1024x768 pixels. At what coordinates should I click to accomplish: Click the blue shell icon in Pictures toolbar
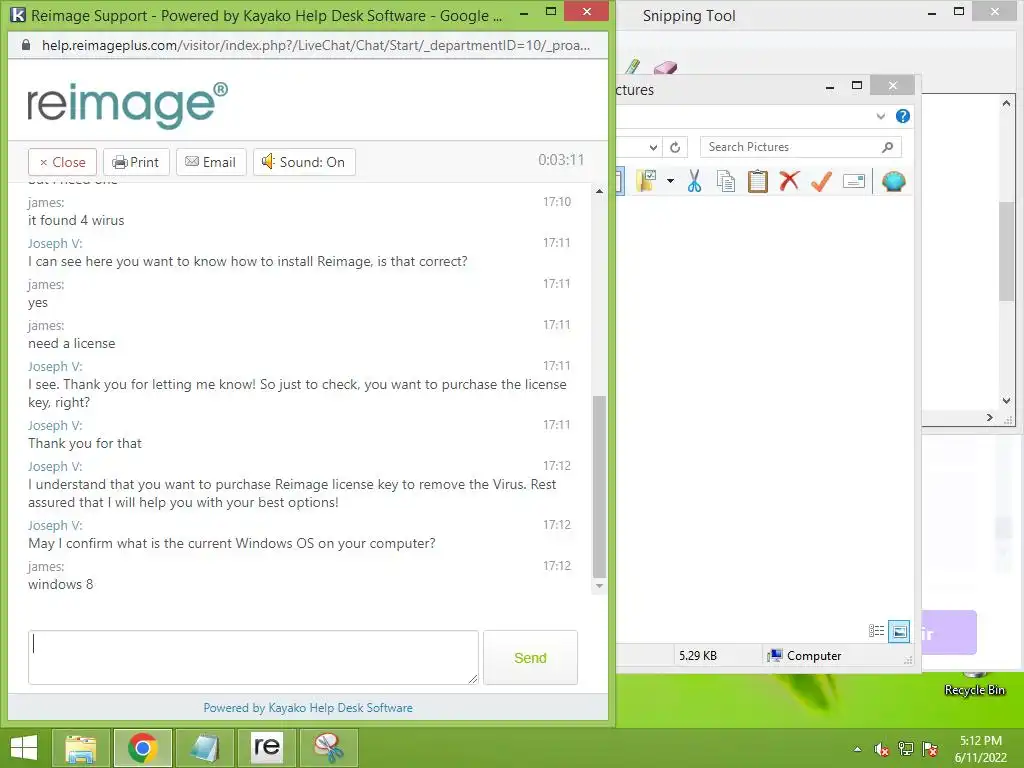coord(893,181)
